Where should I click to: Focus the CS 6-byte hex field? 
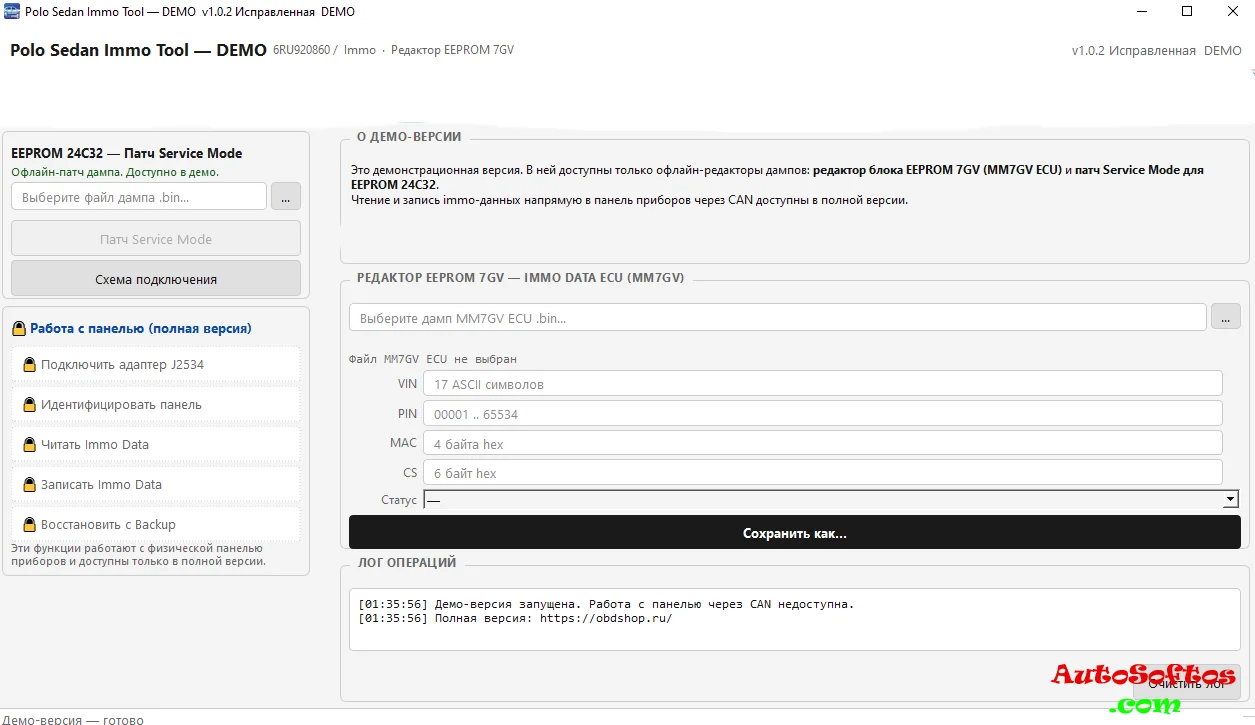822,473
